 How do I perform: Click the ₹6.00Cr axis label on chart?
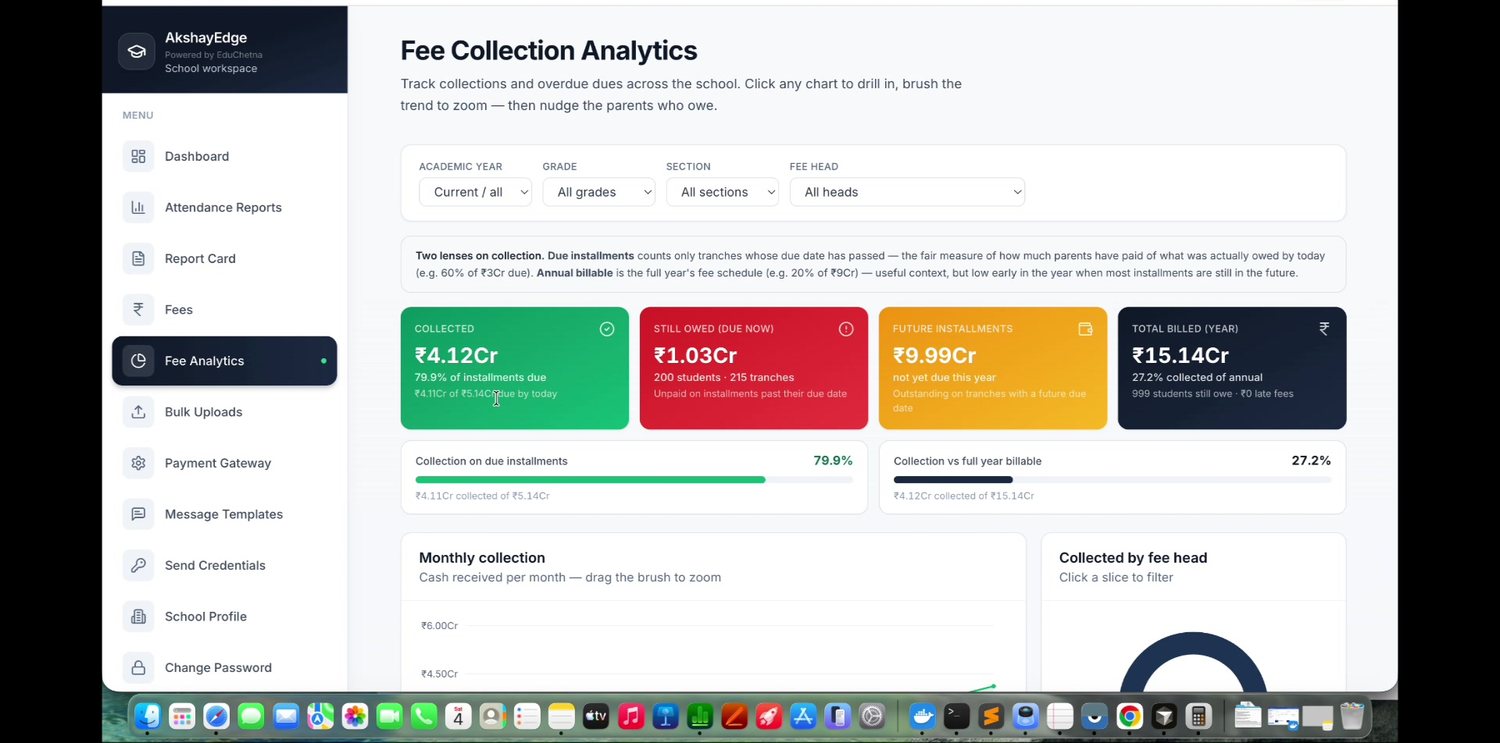439,626
